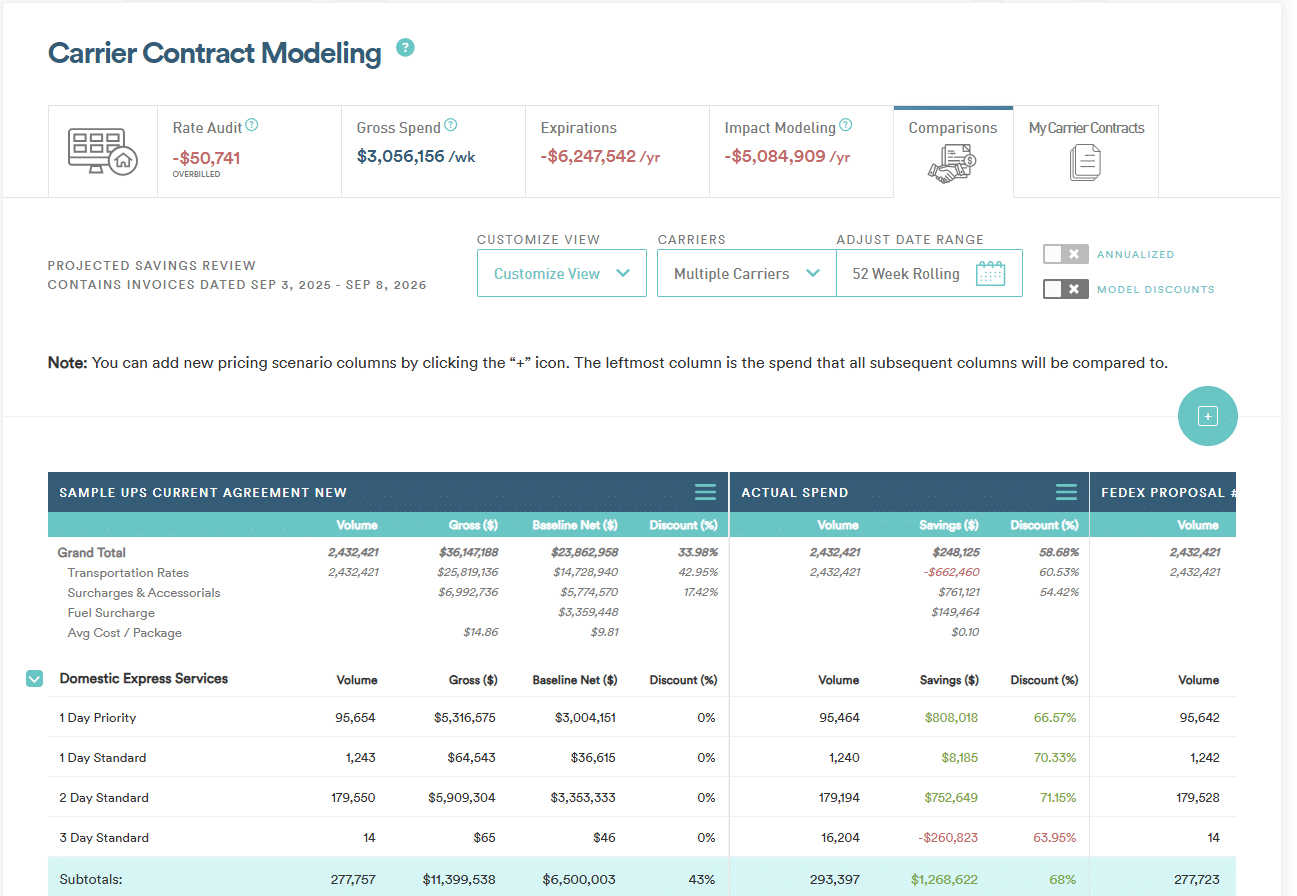Click the Fuel Surcharge row label

click(x=111, y=613)
